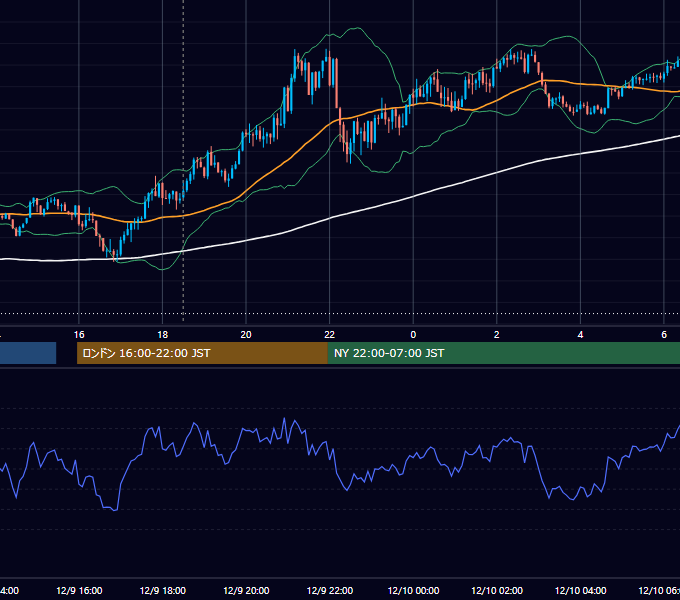680x600 pixels.
Task: Click the "2" hour label on chart axis
Action: pos(497,335)
